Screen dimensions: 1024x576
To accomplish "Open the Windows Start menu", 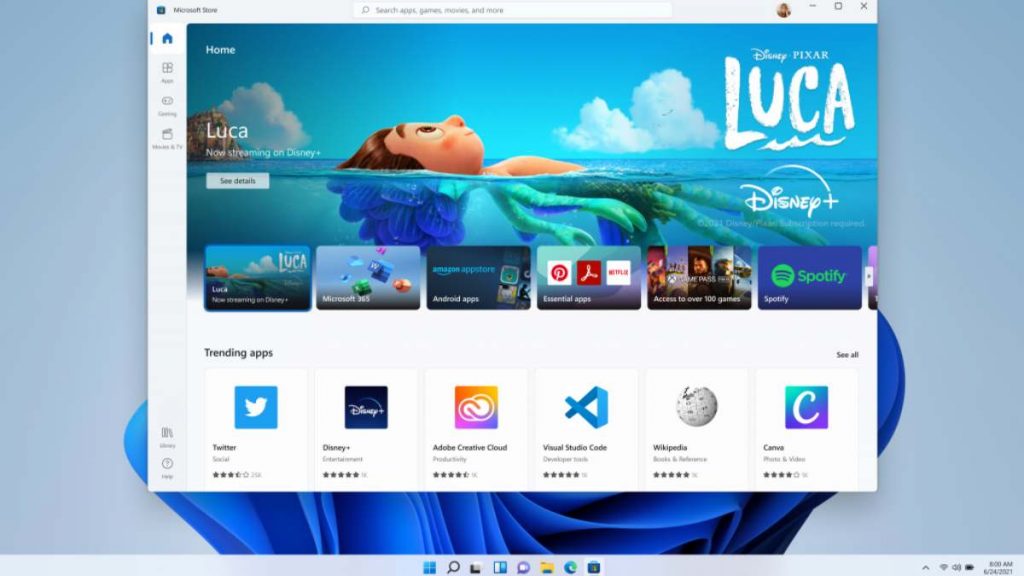I will [x=430, y=567].
